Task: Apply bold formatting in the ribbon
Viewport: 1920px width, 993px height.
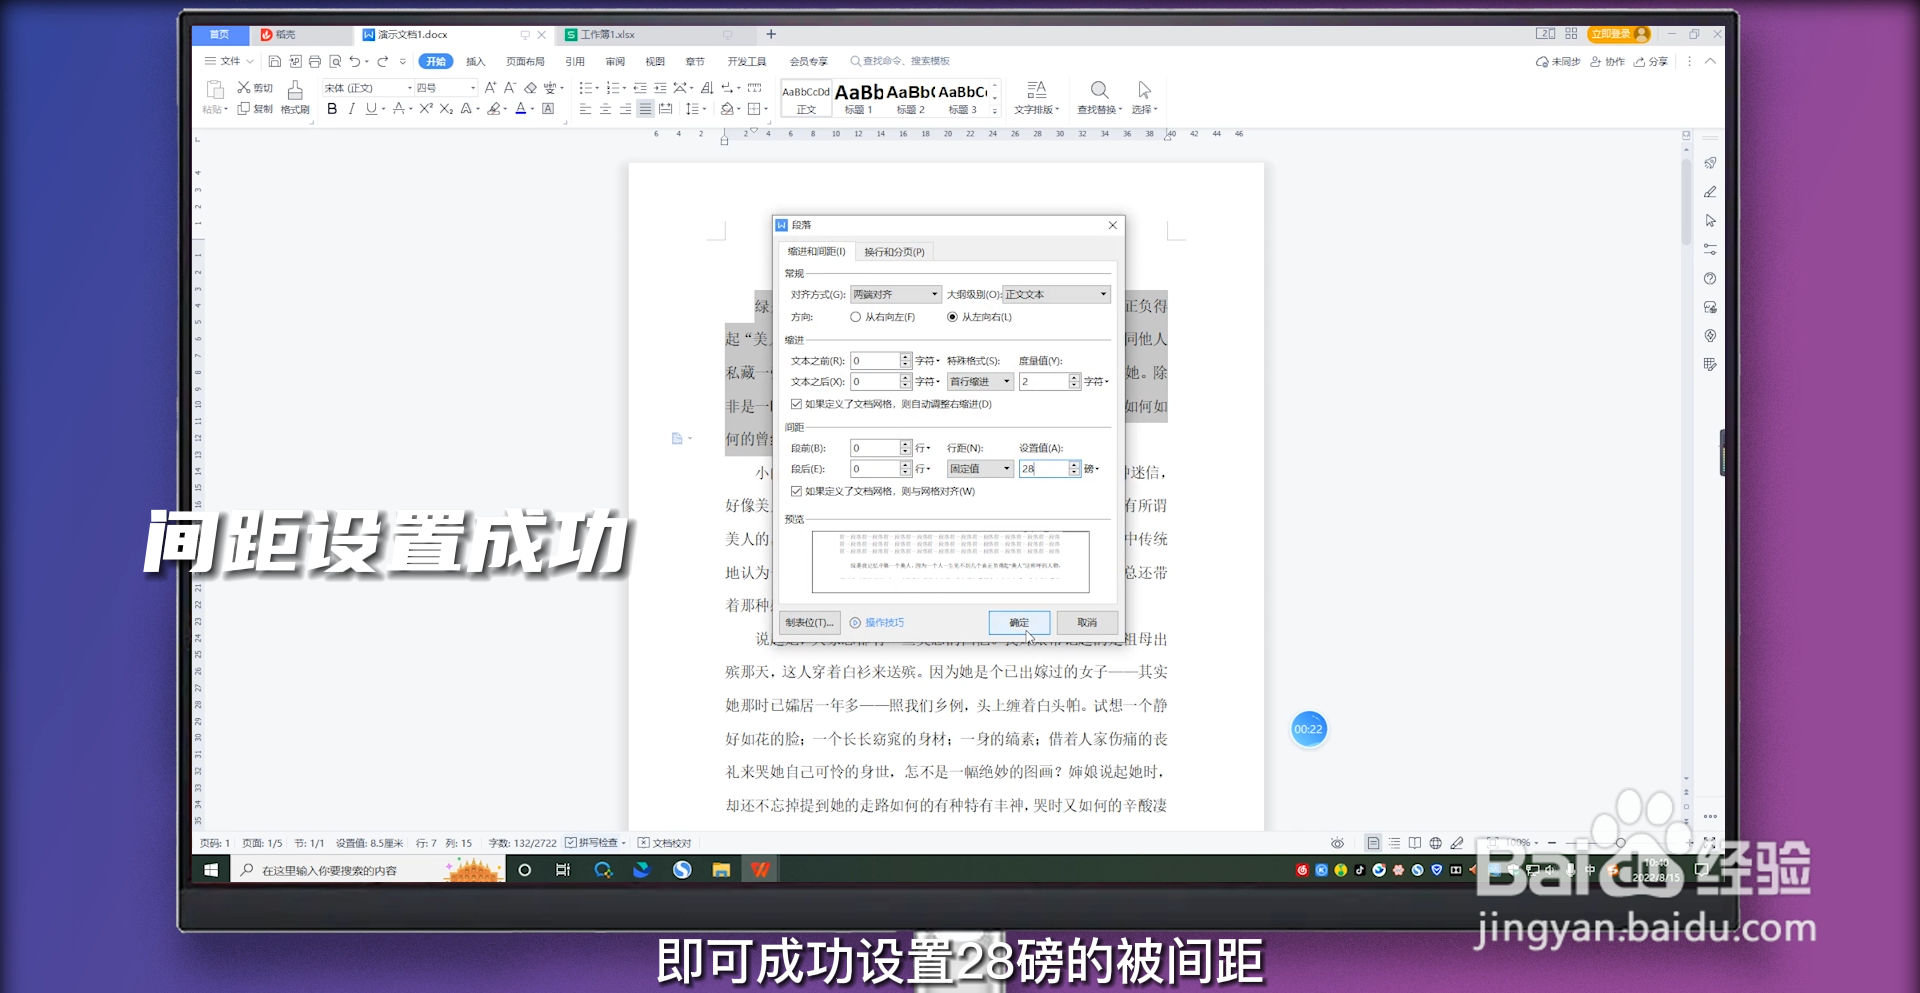Action: tap(332, 109)
